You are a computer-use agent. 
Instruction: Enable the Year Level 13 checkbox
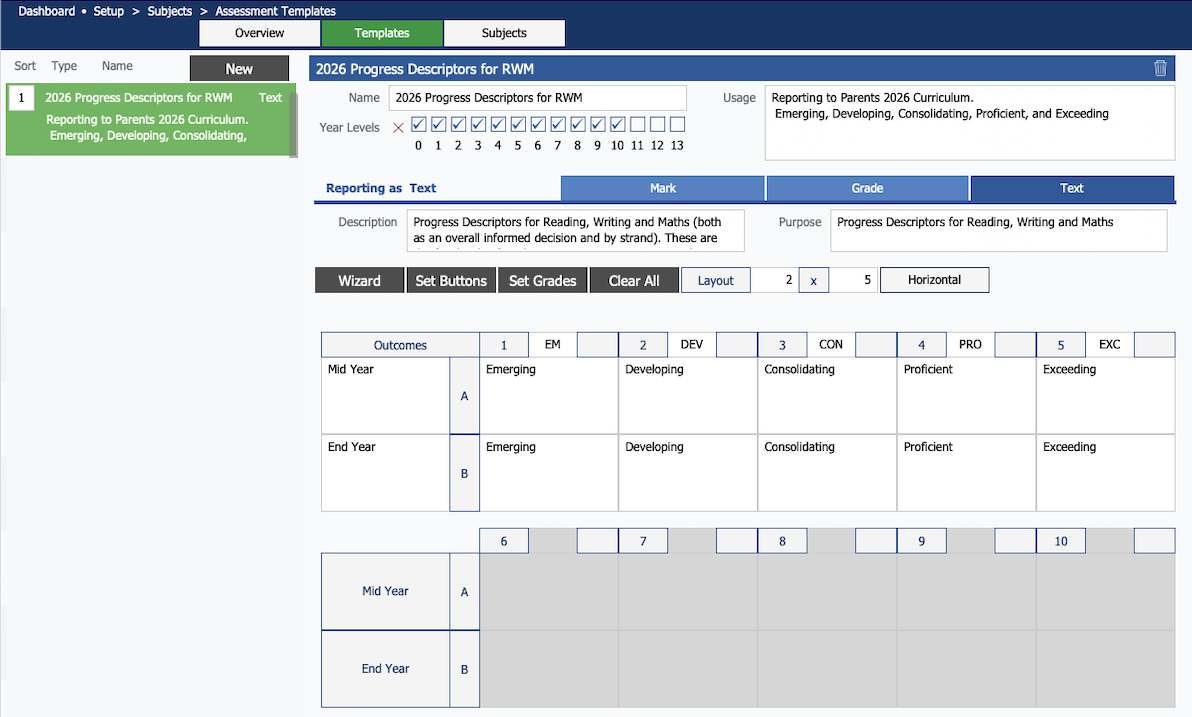click(x=677, y=125)
